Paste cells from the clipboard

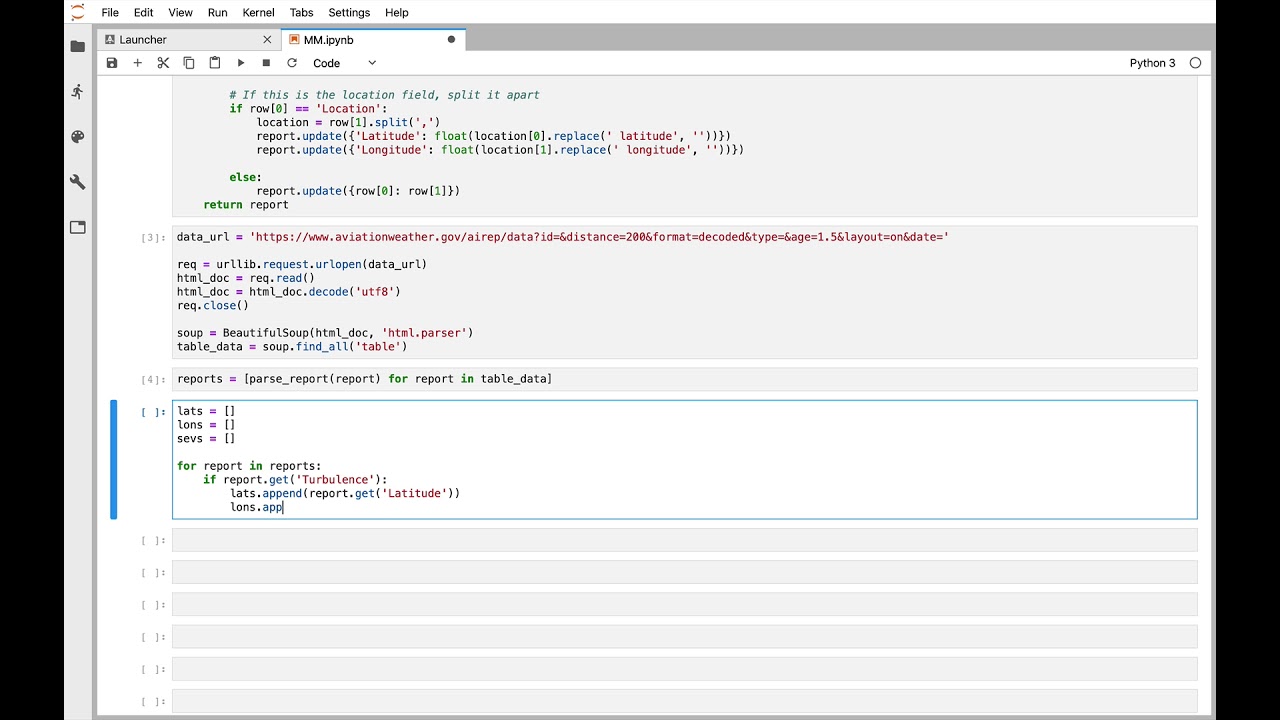coord(215,63)
